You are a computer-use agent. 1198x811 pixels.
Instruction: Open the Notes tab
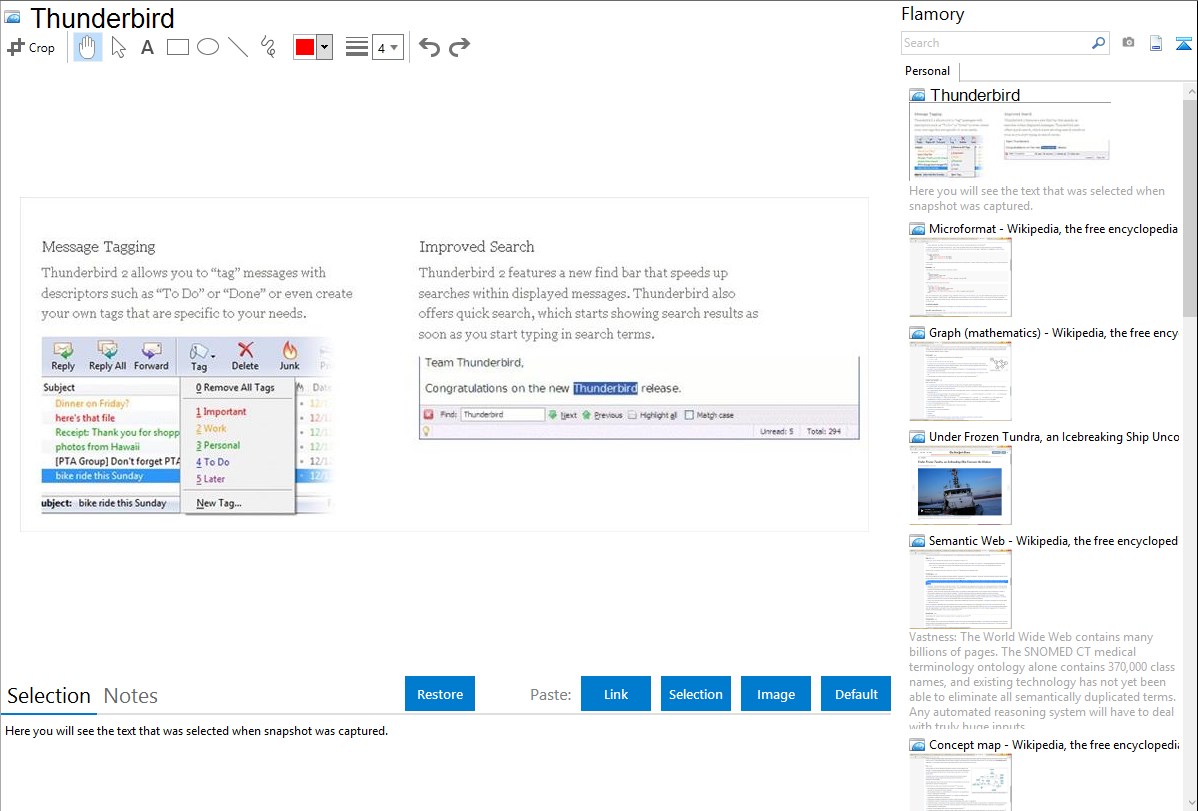(131, 696)
